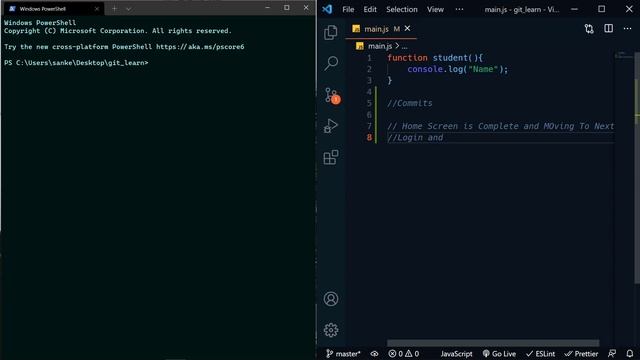
Task: Click the editor vertical scrollbar
Action: pos(637,167)
